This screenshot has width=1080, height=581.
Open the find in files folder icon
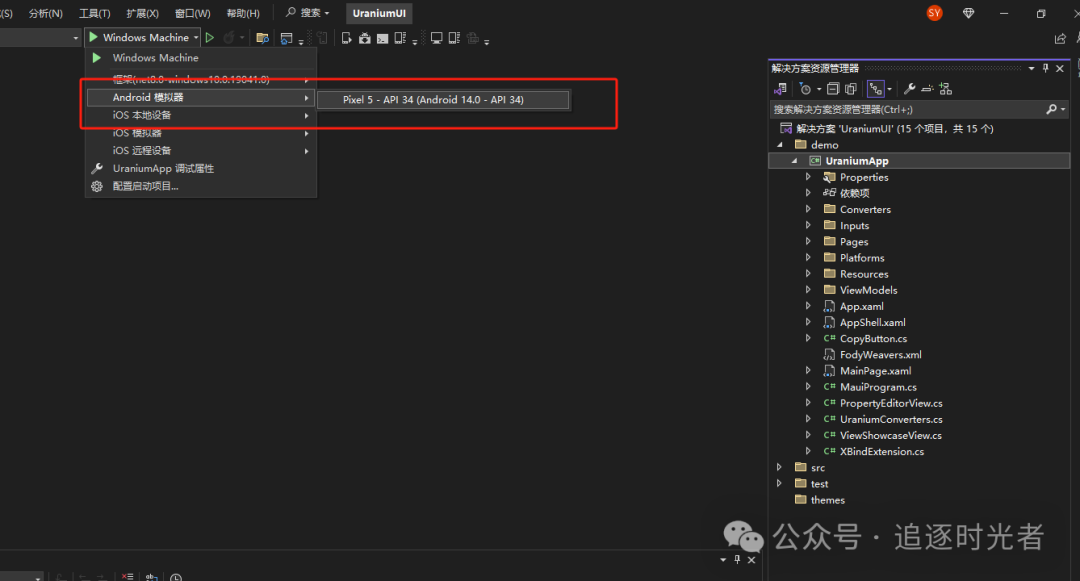pyautogui.click(x=262, y=38)
